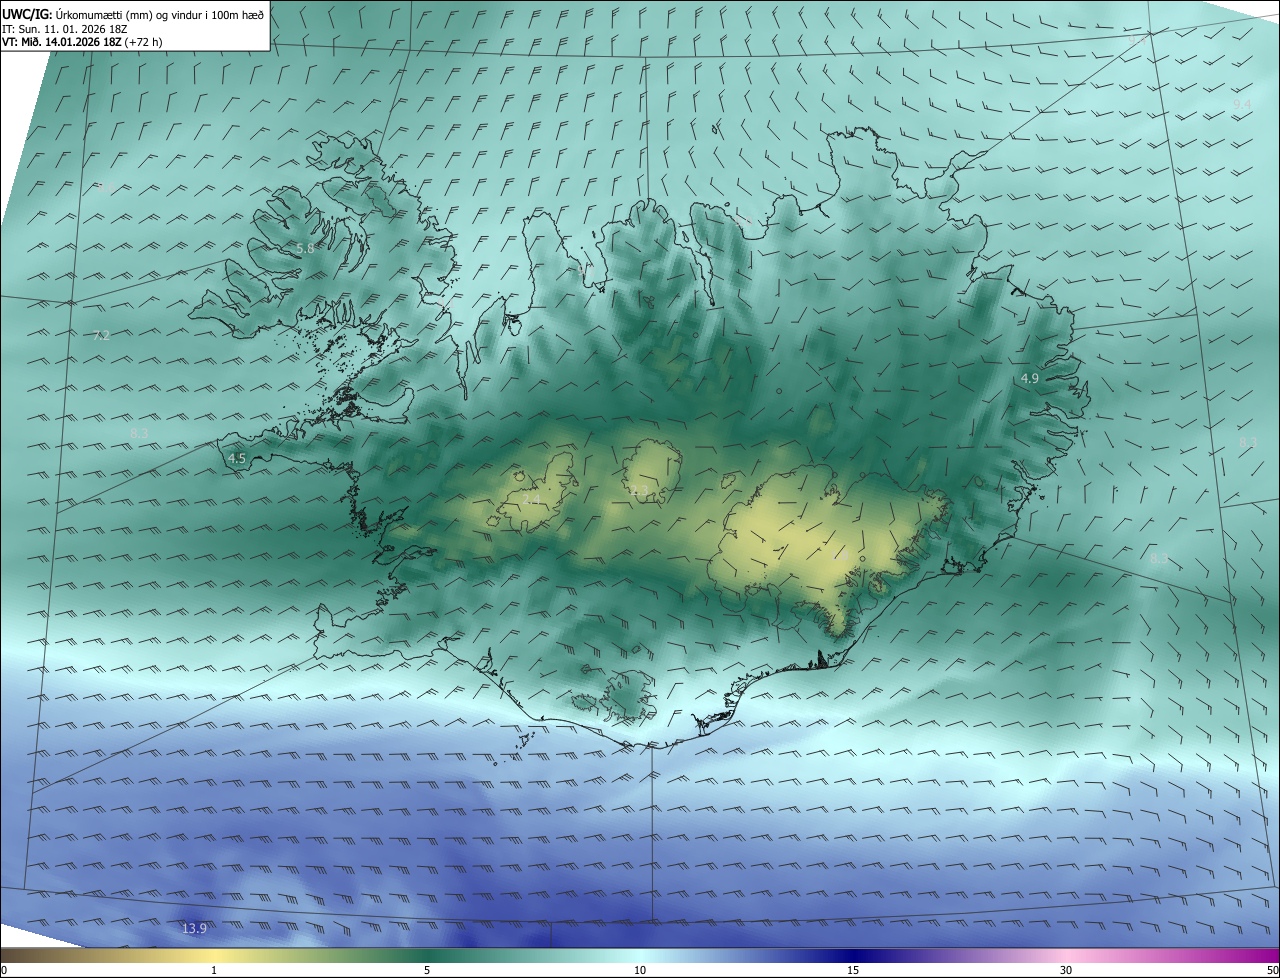Viewport: 1280px width, 978px height.
Task: Click the colorbar label 30
Action: [x=1066, y=970]
